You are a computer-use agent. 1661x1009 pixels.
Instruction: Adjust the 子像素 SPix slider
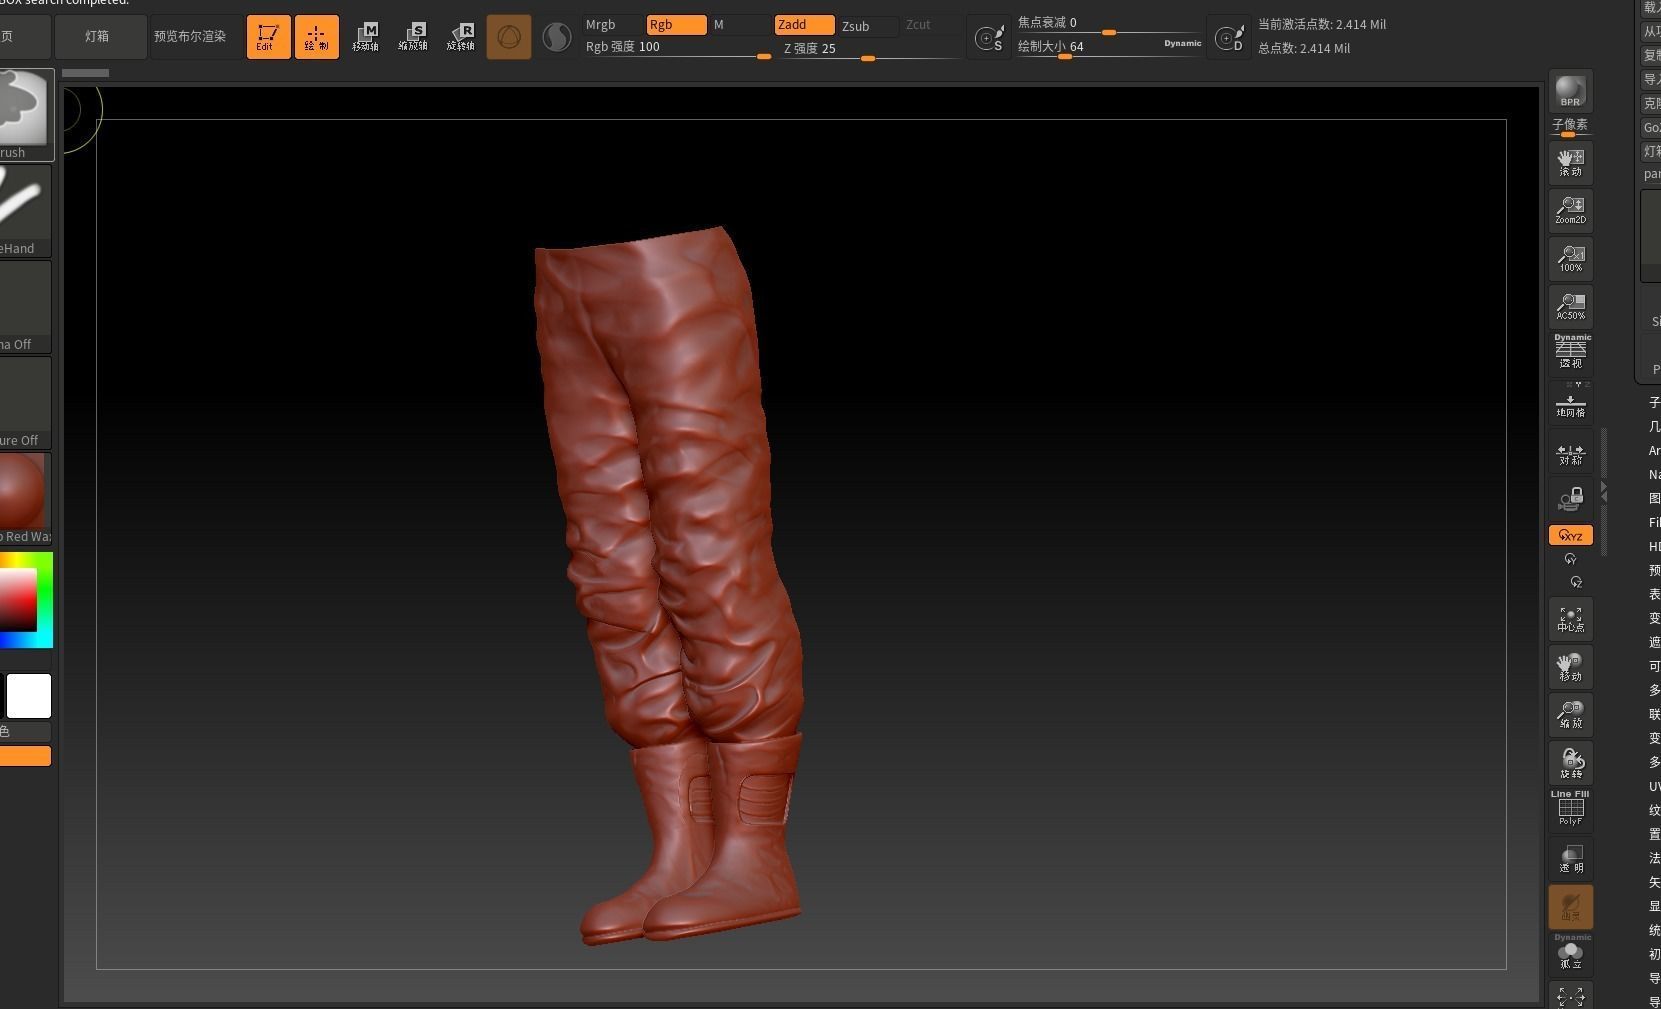(1570, 127)
